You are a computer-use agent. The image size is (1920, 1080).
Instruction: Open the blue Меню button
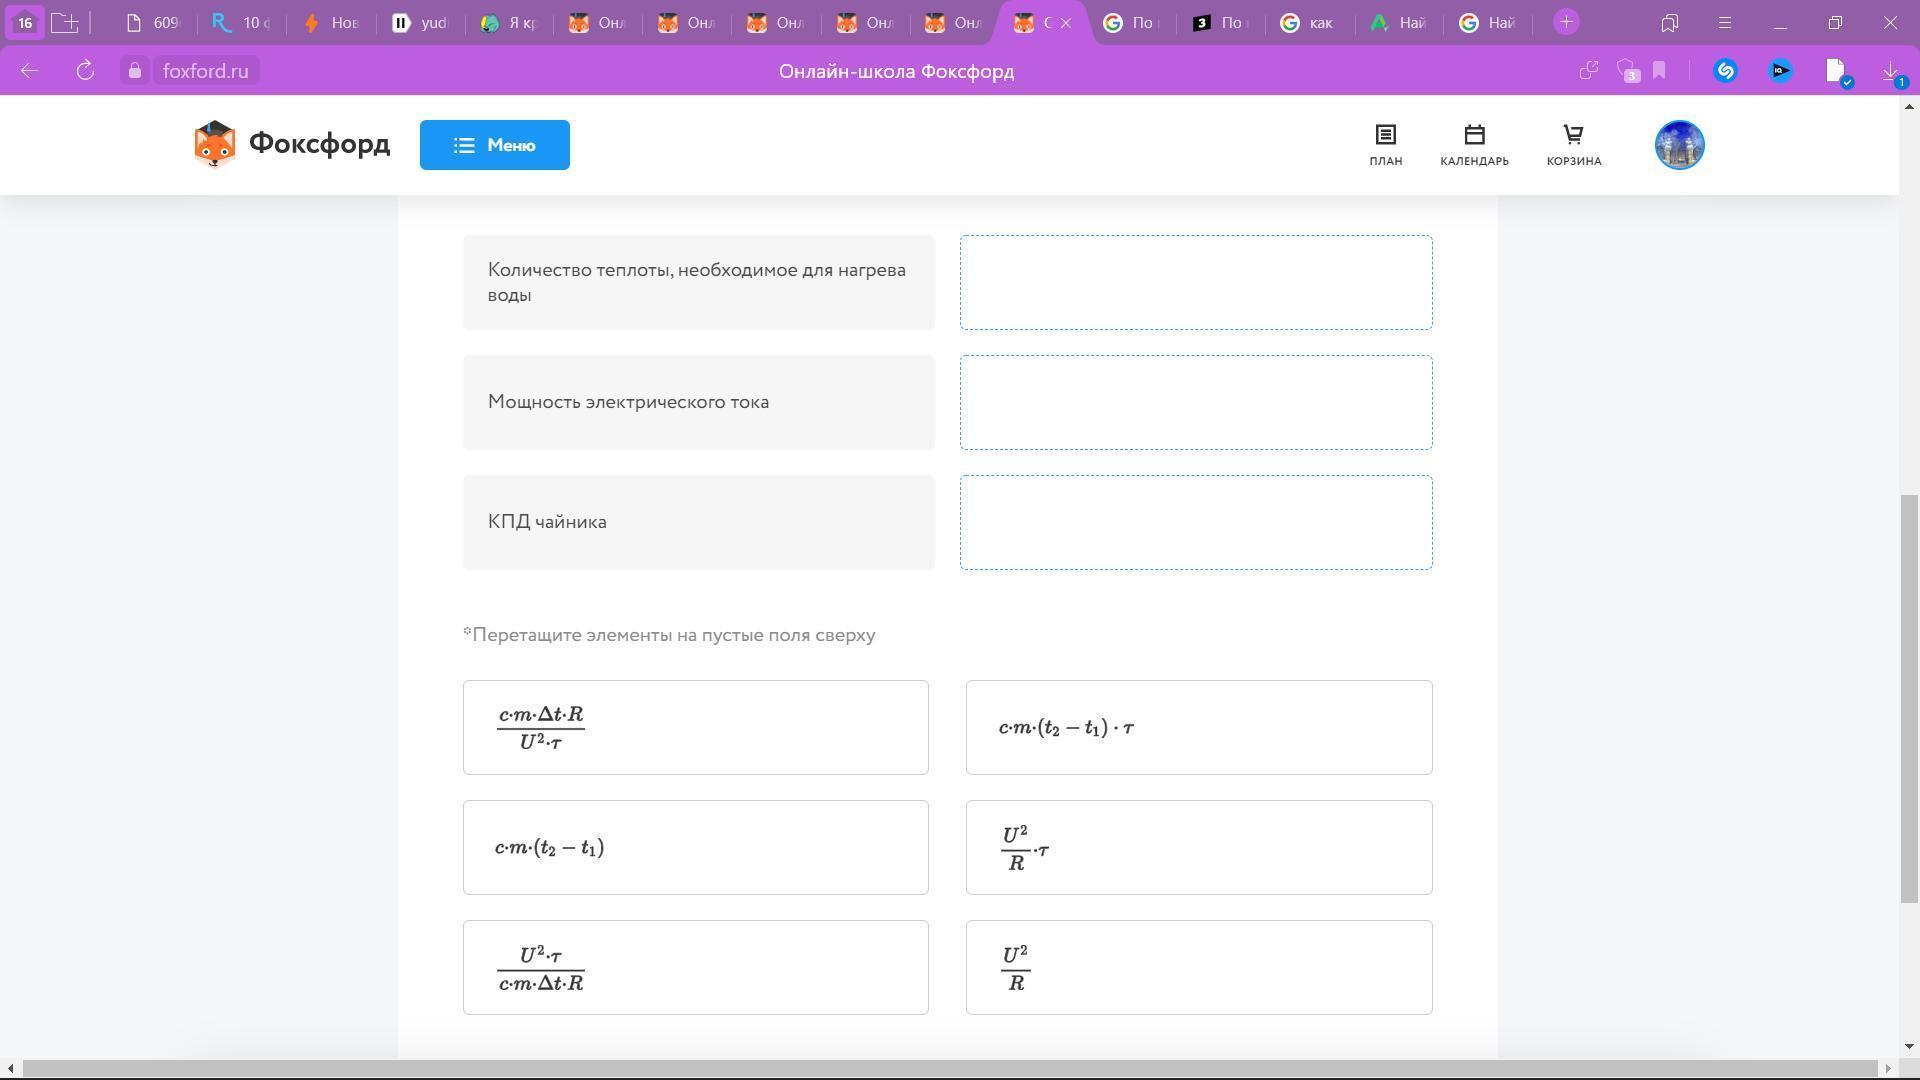[x=494, y=145]
